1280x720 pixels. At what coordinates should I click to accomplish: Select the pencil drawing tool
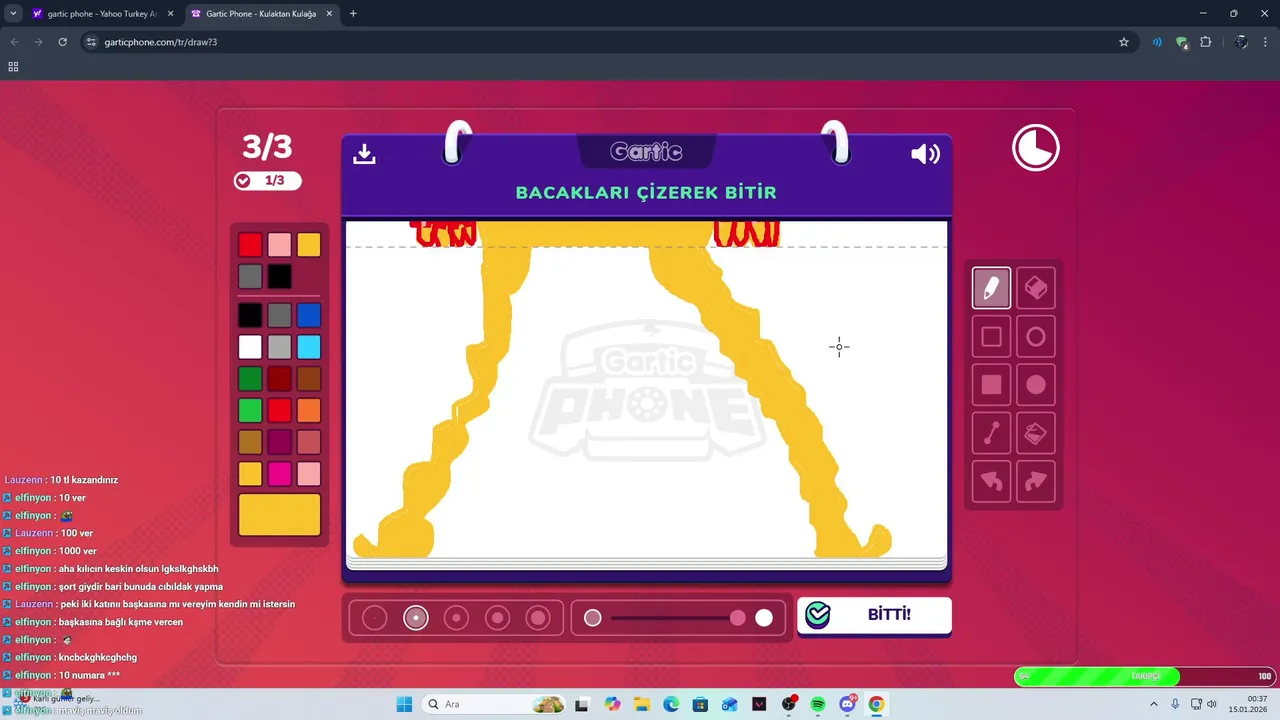(991, 288)
